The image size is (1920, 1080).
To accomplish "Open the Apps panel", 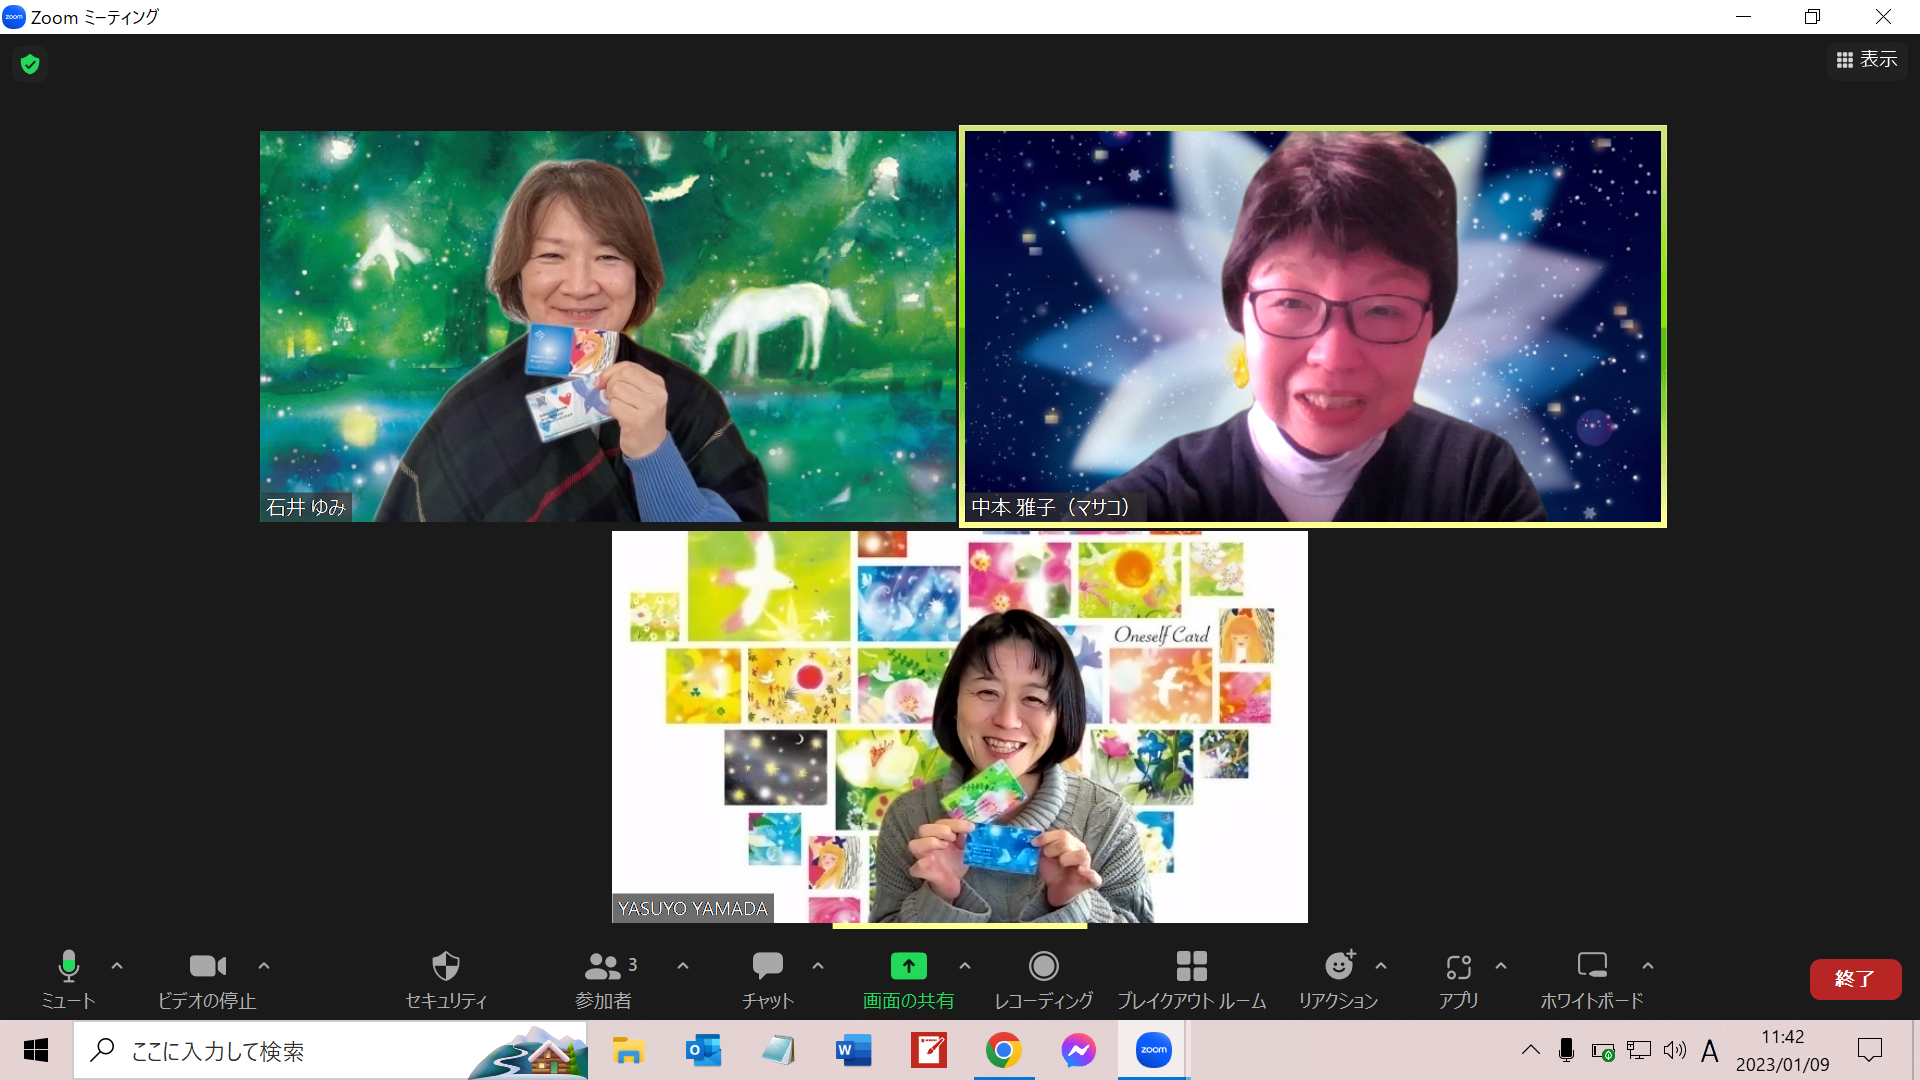I will click(1458, 978).
